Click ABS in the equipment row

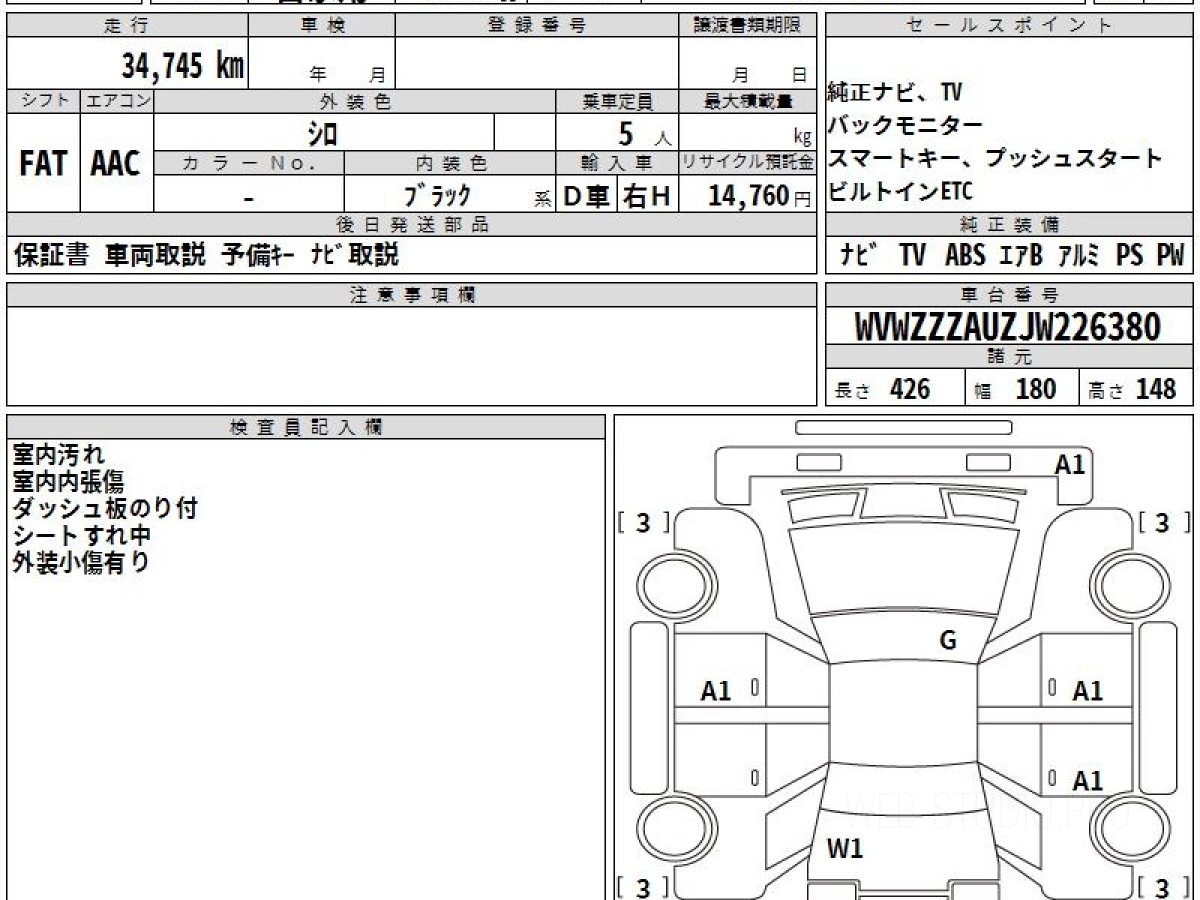965,256
